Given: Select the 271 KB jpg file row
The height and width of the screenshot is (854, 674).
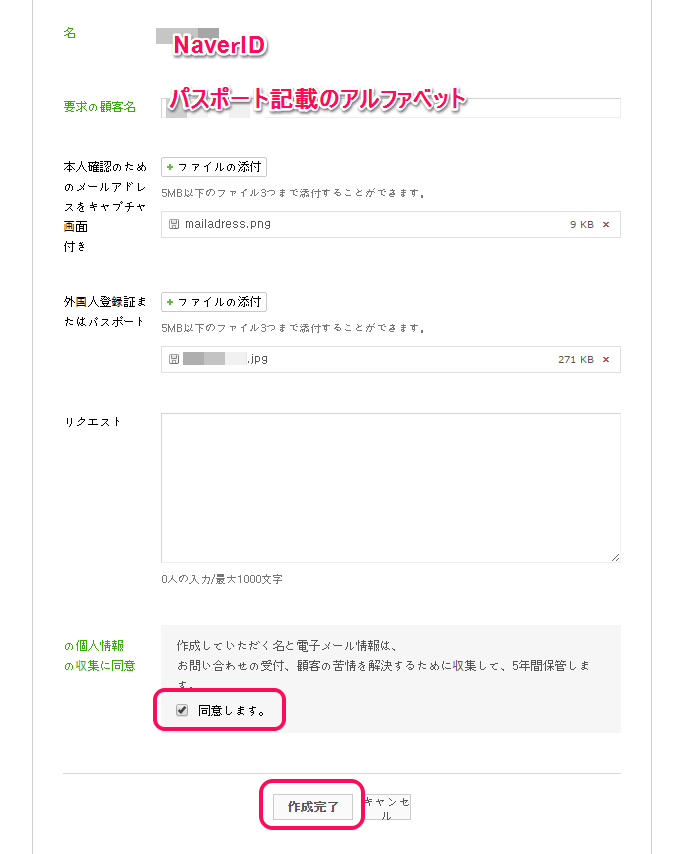Looking at the screenshot, I should click(x=391, y=359).
